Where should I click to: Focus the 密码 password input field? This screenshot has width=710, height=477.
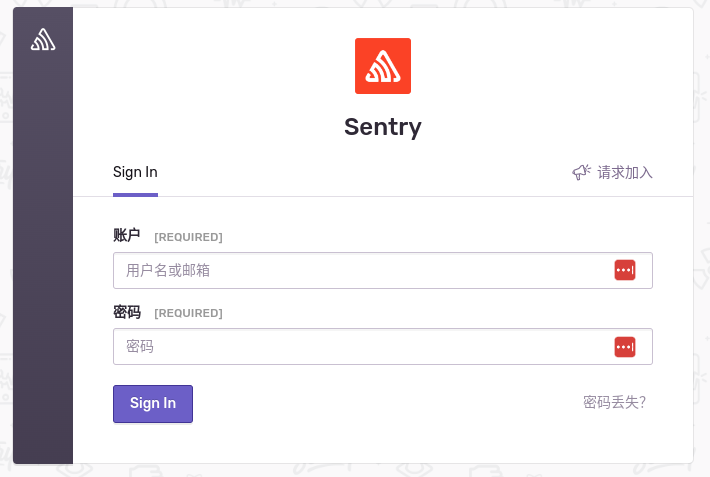383,347
